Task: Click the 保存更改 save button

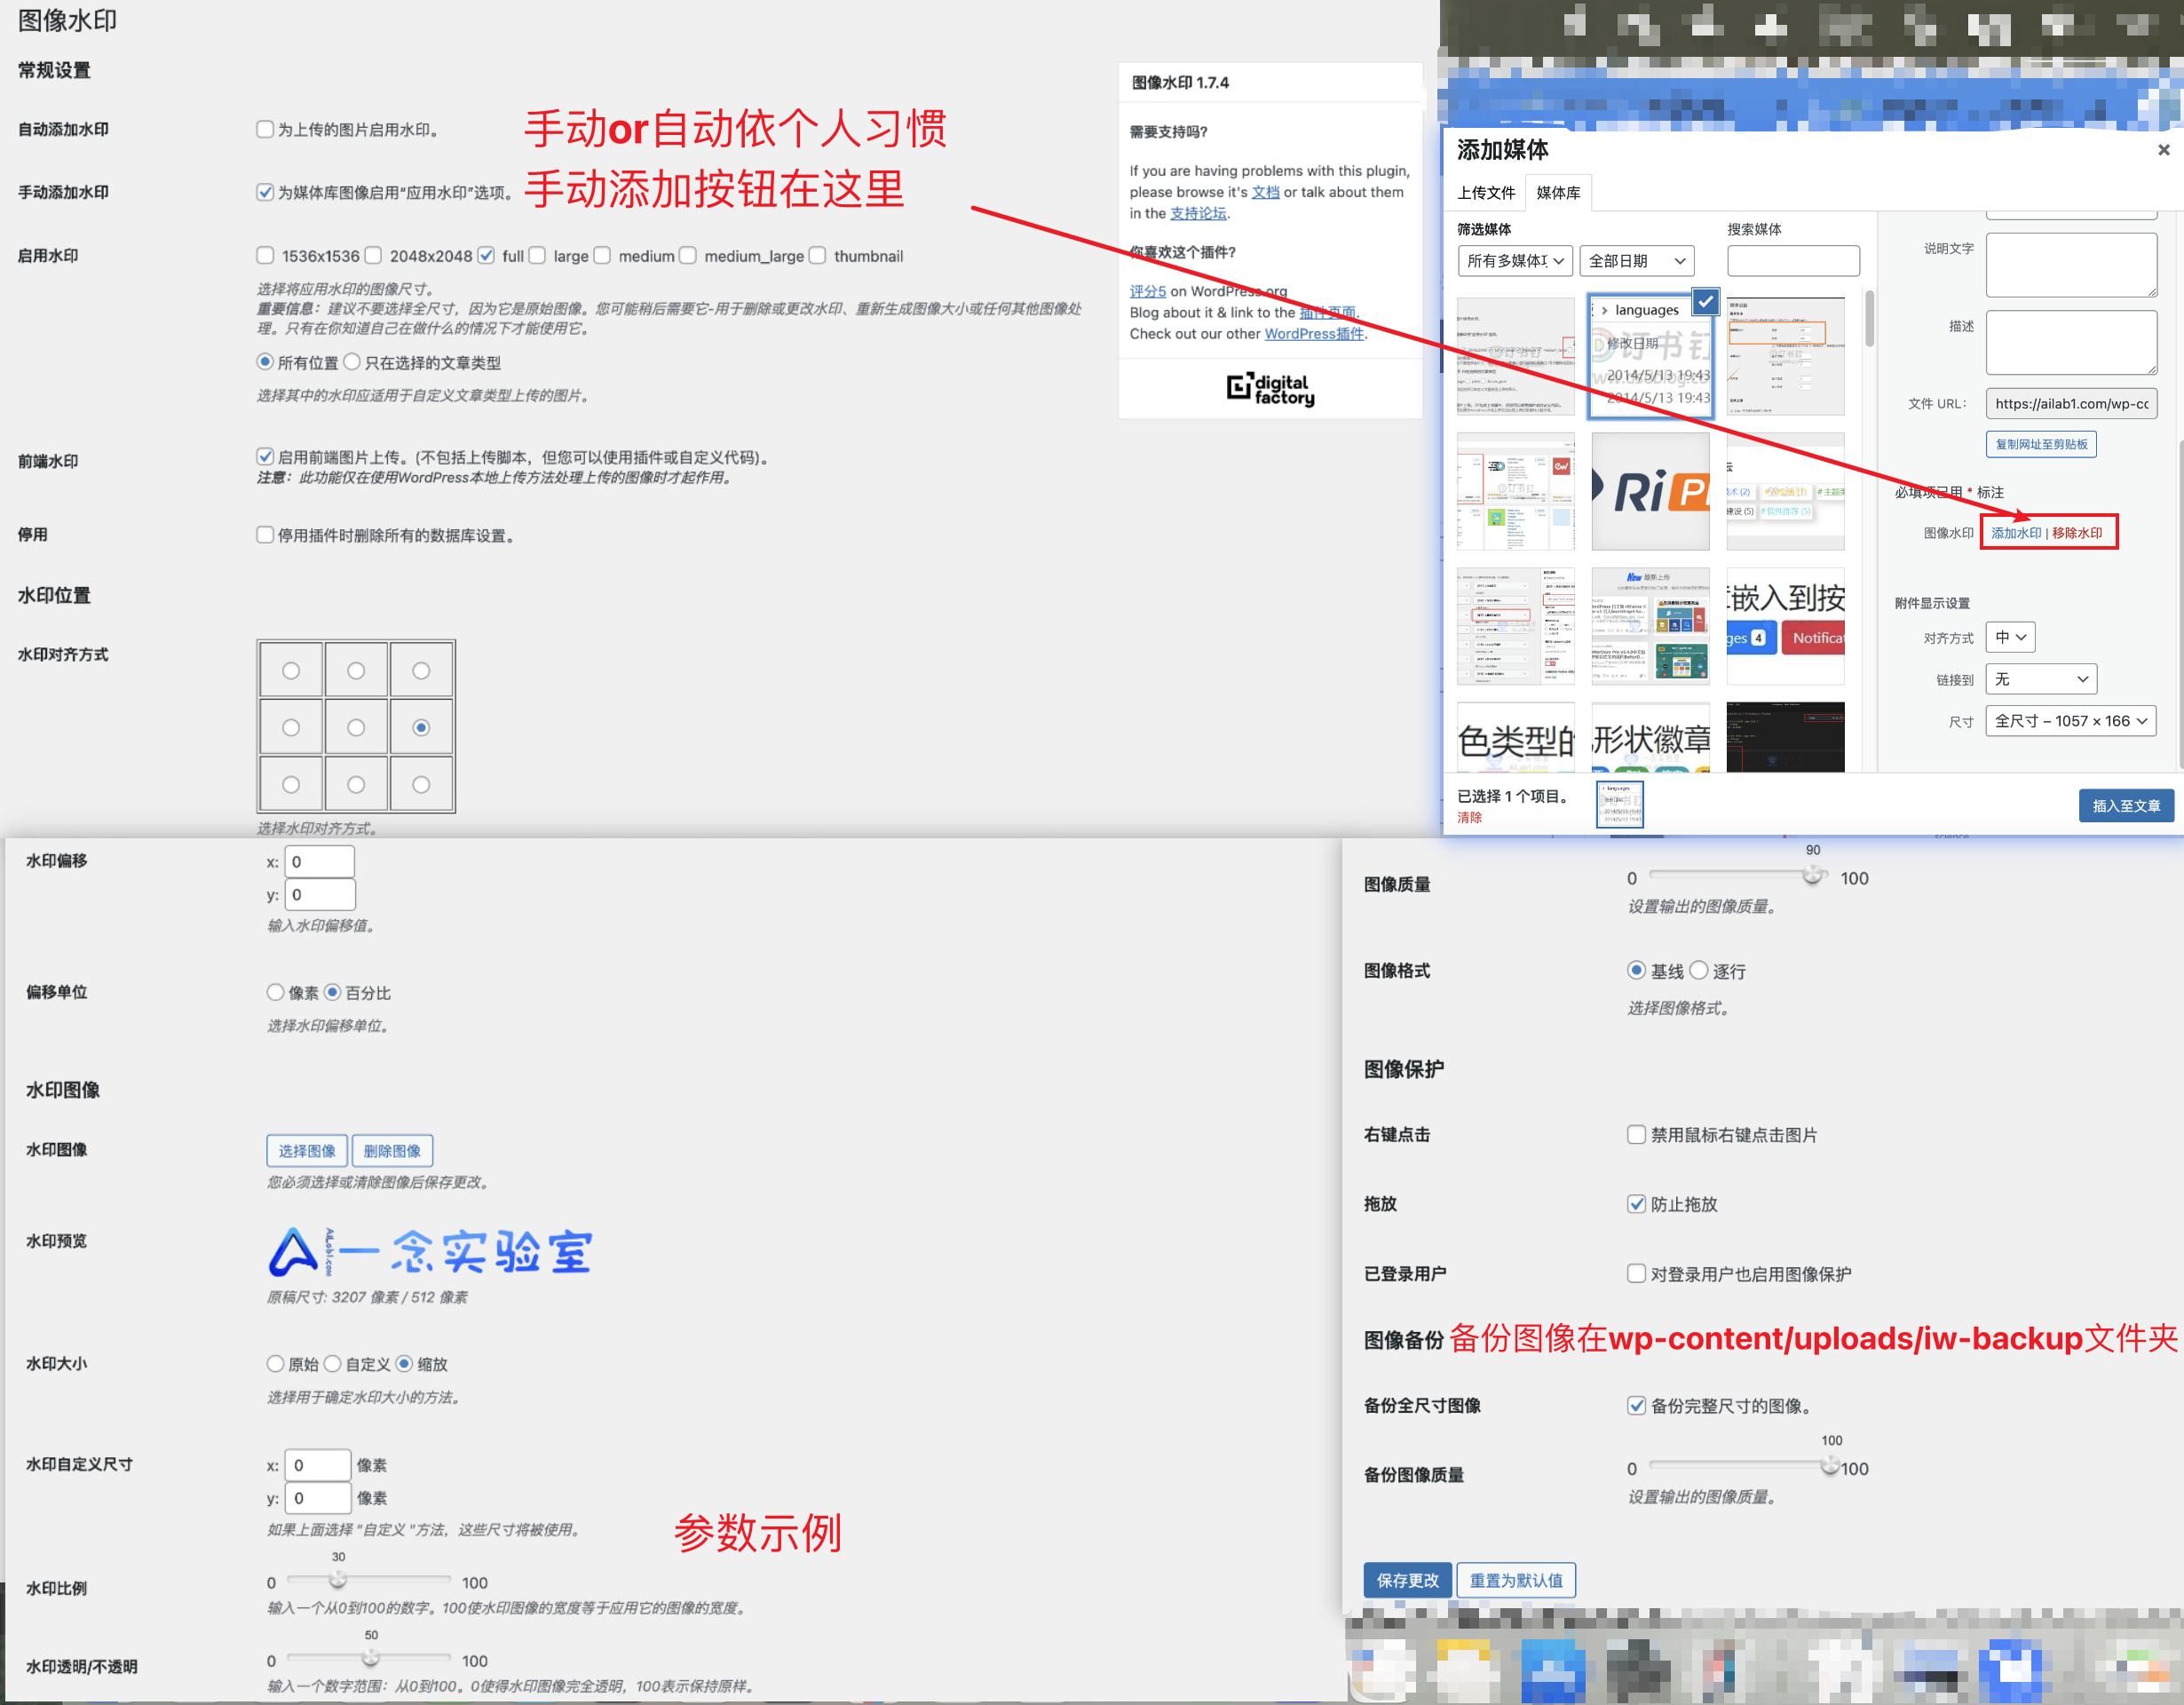Action: point(1406,1580)
